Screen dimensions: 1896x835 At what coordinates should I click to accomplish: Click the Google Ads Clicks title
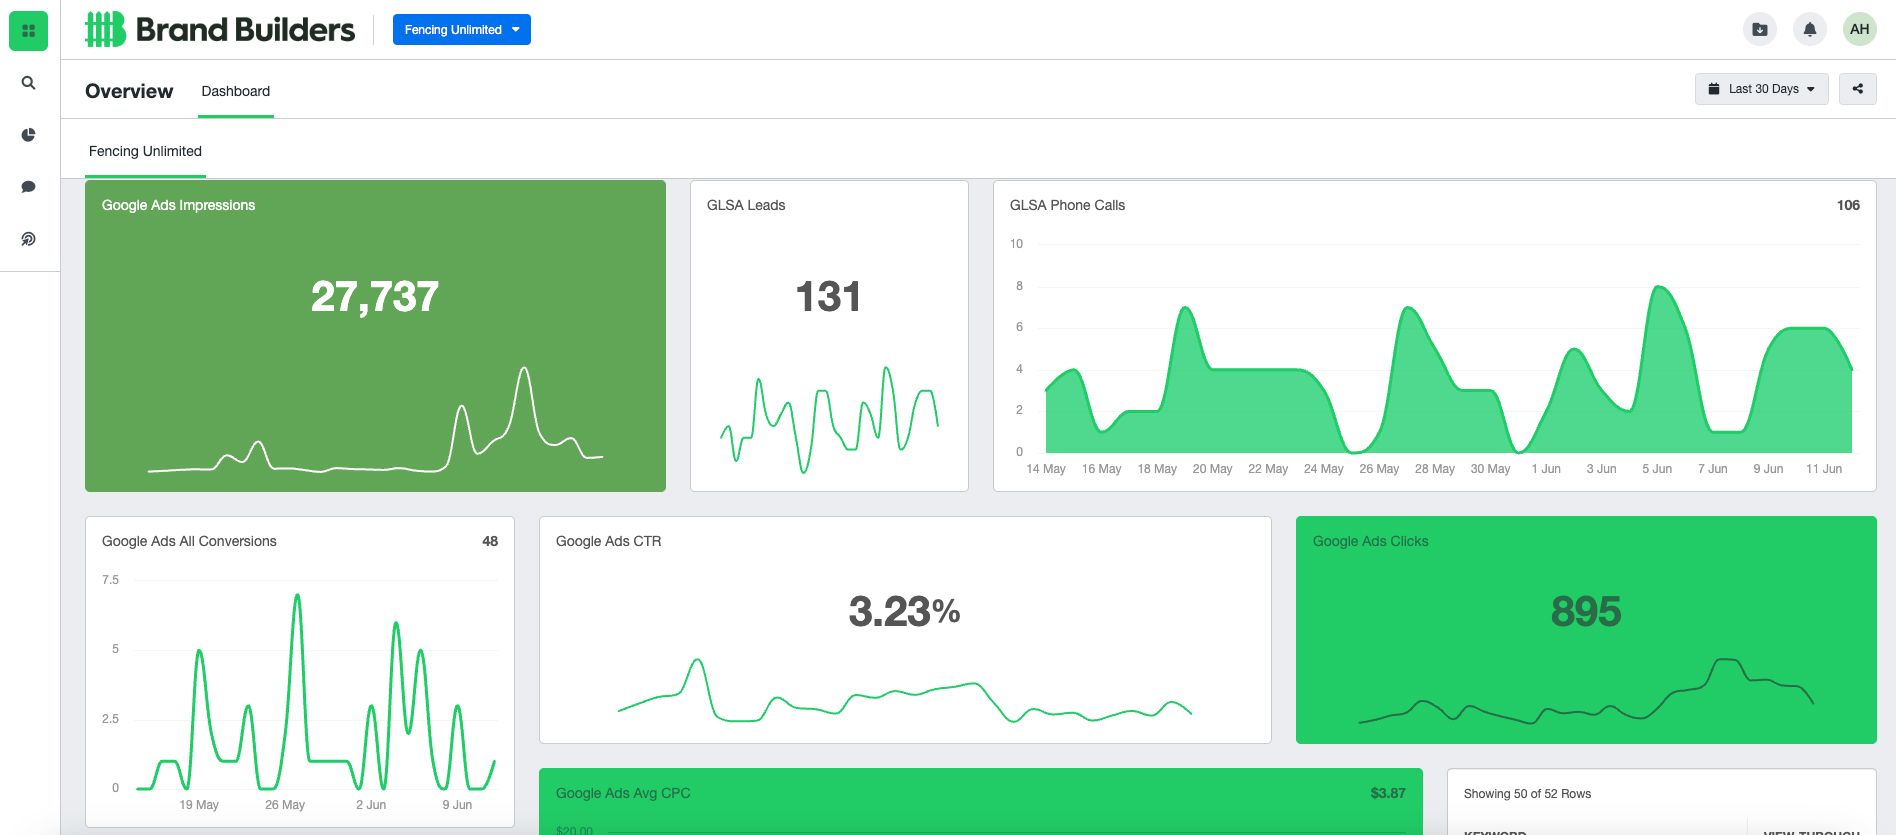pyautogui.click(x=1370, y=541)
